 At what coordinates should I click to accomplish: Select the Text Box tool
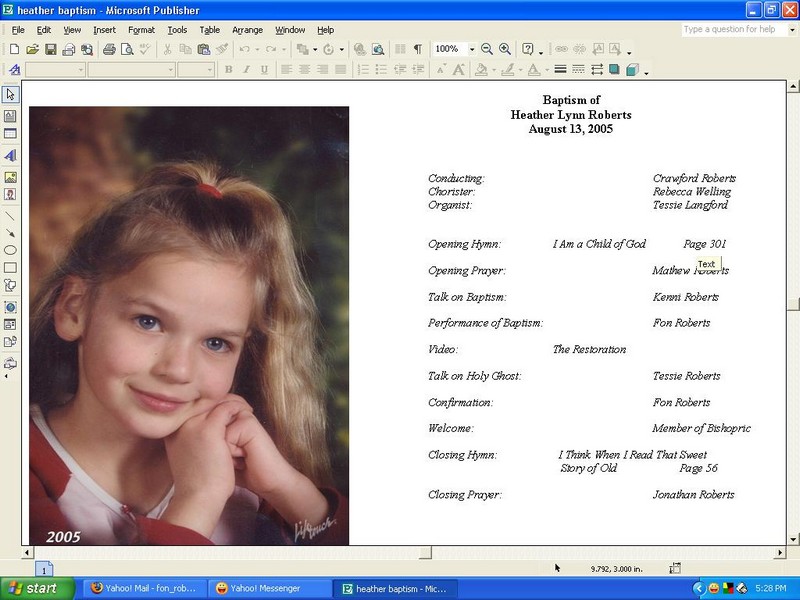pos(10,116)
